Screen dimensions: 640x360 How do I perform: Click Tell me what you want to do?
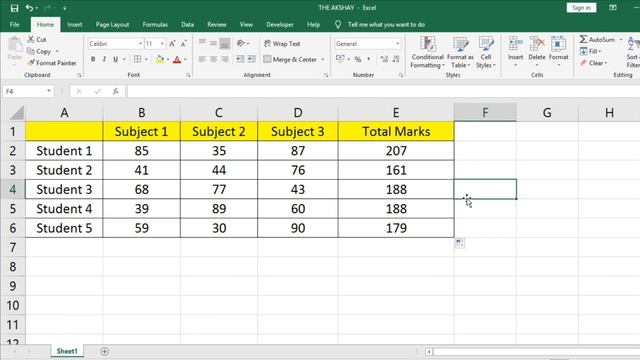(x=386, y=24)
